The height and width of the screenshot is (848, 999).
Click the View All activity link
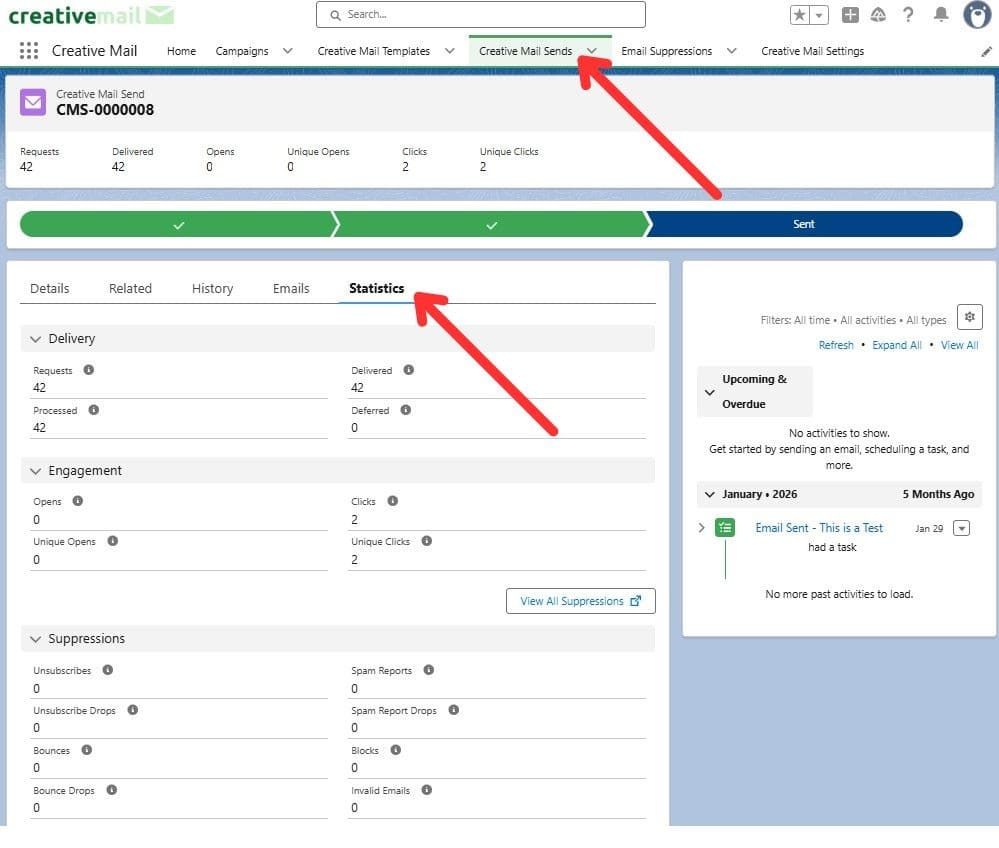pyautogui.click(x=959, y=345)
